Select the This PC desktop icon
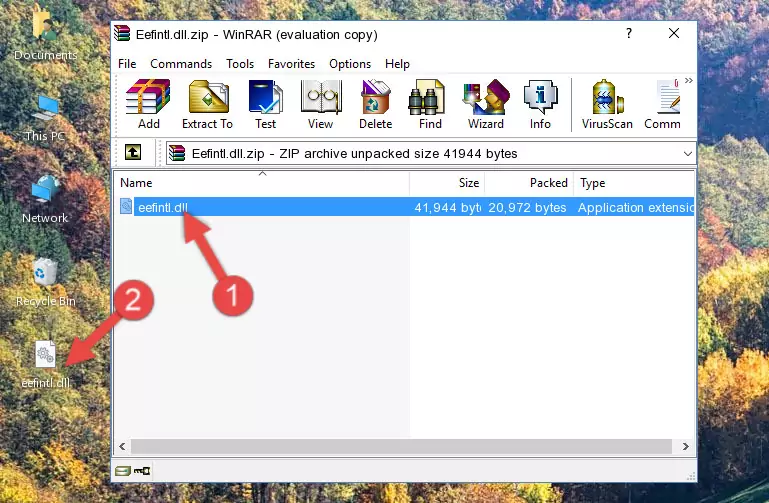Image resolution: width=769 pixels, height=503 pixels. tap(46, 119)
